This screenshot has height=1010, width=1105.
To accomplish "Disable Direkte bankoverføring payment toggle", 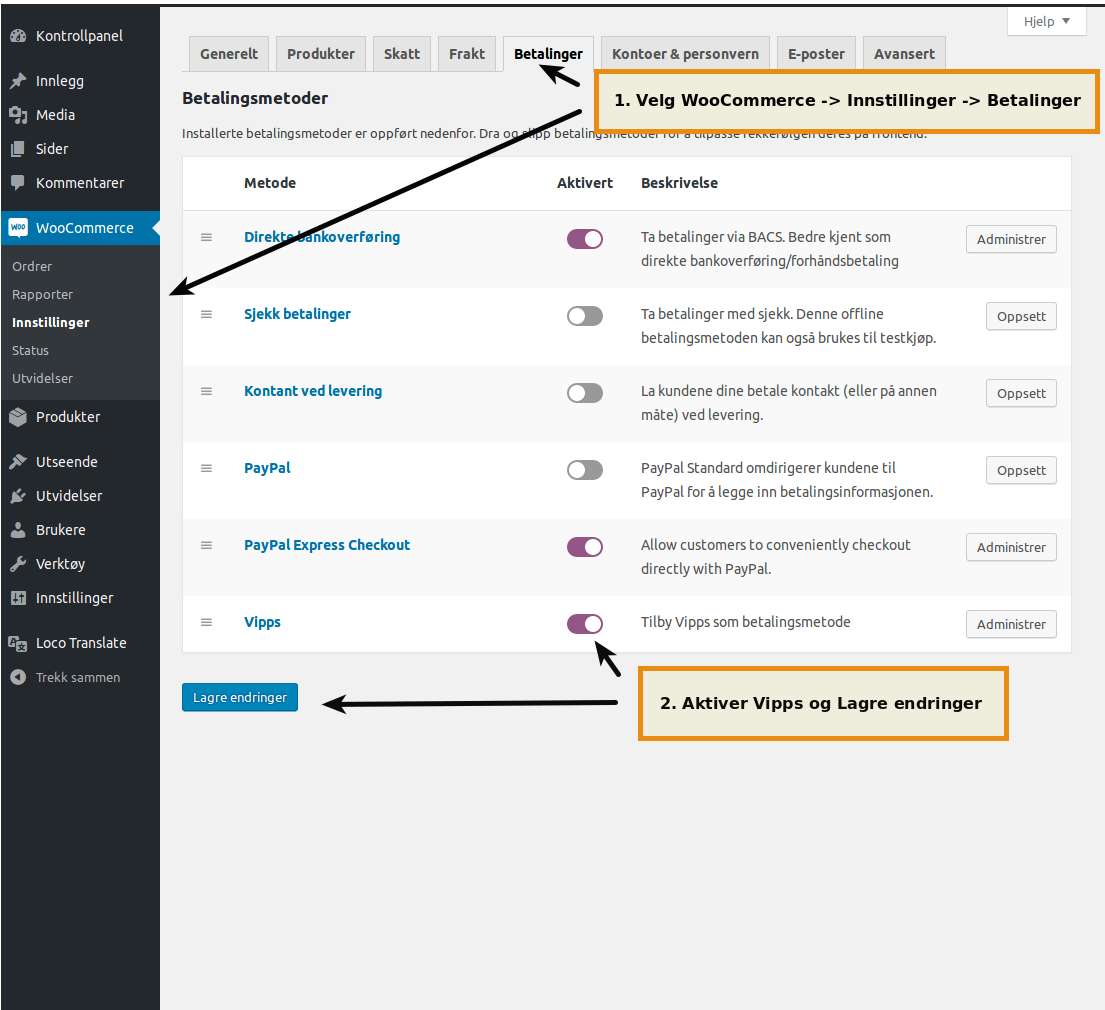I will pos(585,239).
